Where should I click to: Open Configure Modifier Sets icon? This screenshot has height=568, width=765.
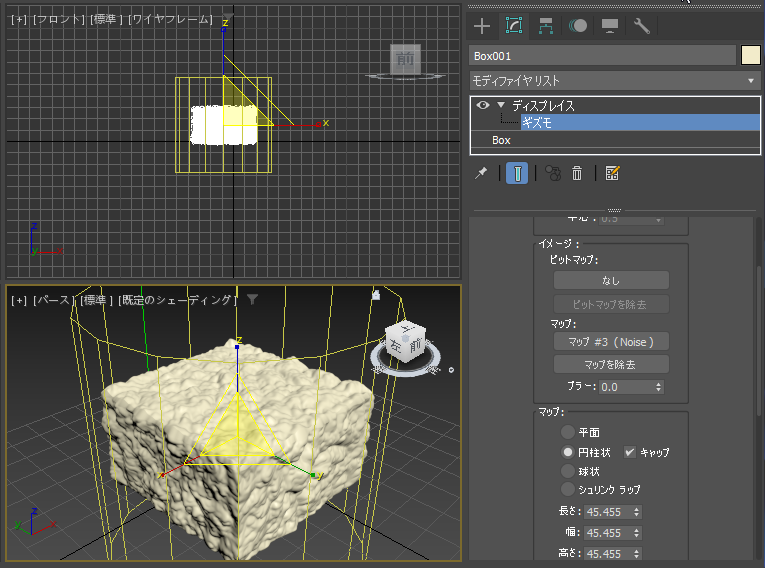click(612, 173)
